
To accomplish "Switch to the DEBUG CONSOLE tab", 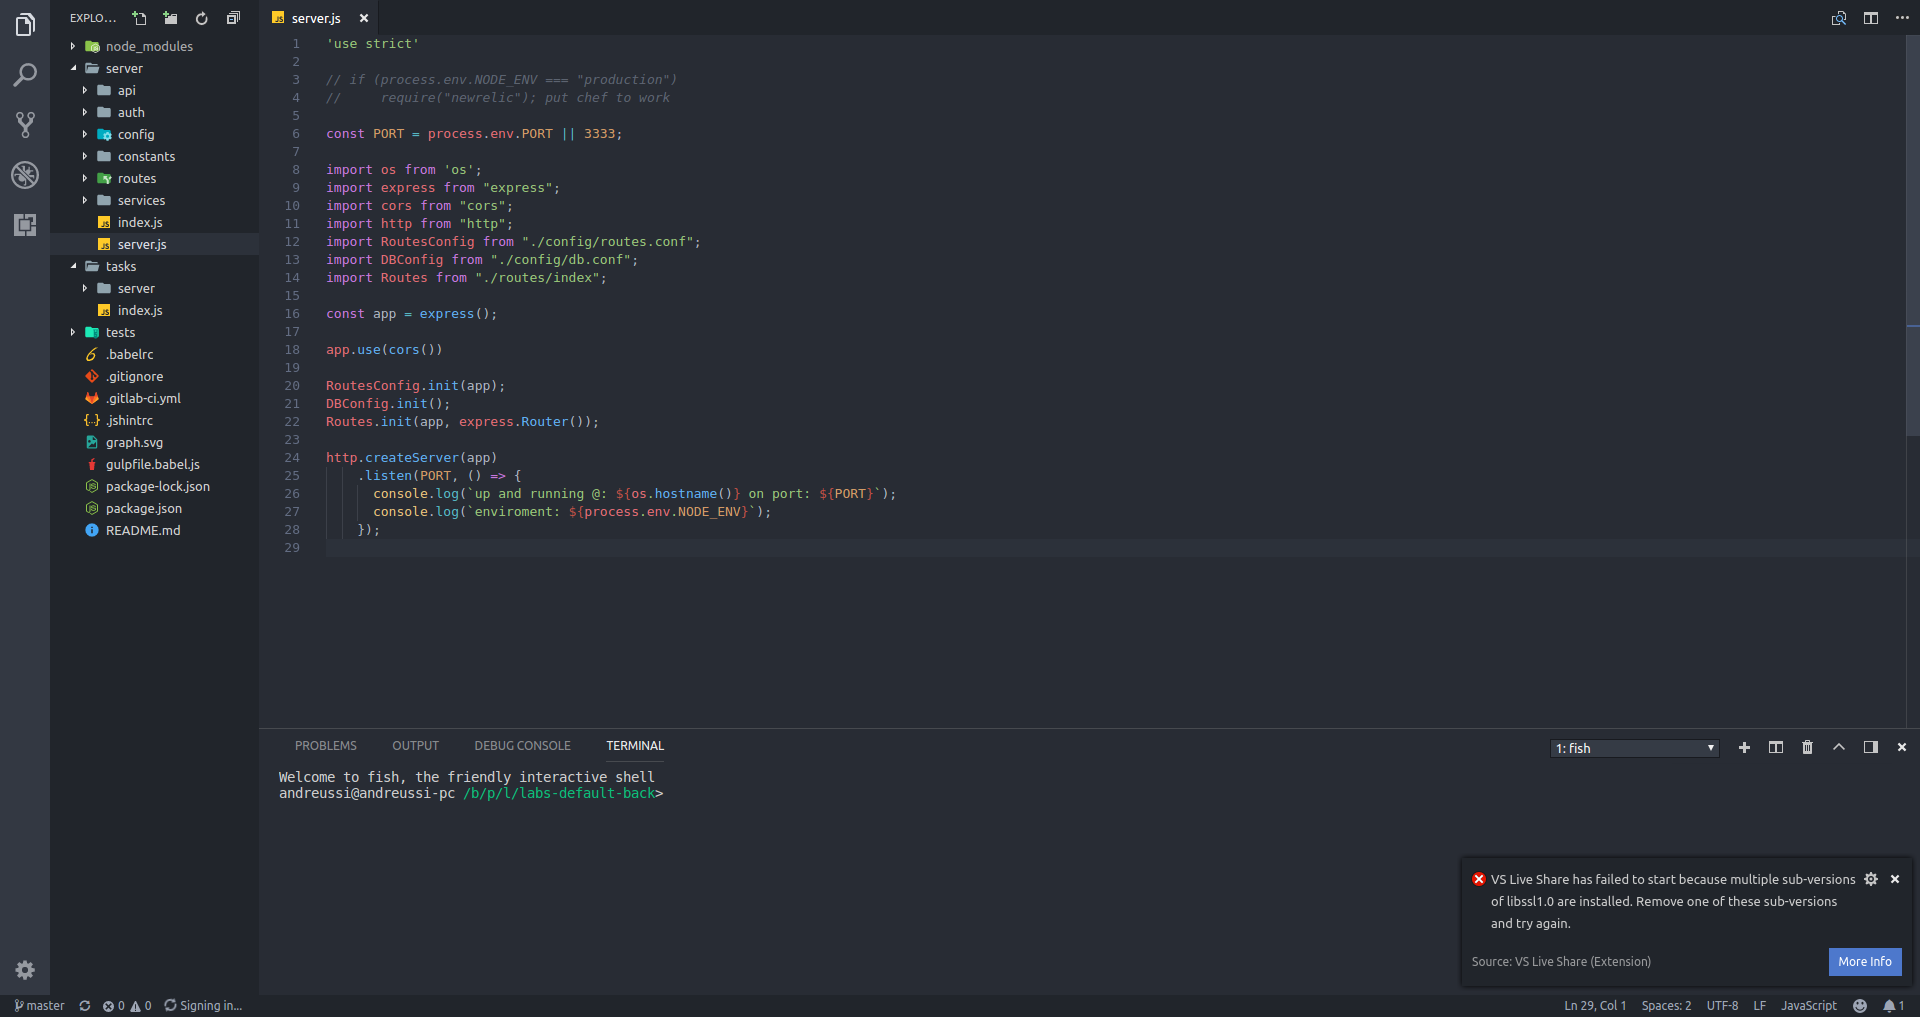I will point(523,746).
